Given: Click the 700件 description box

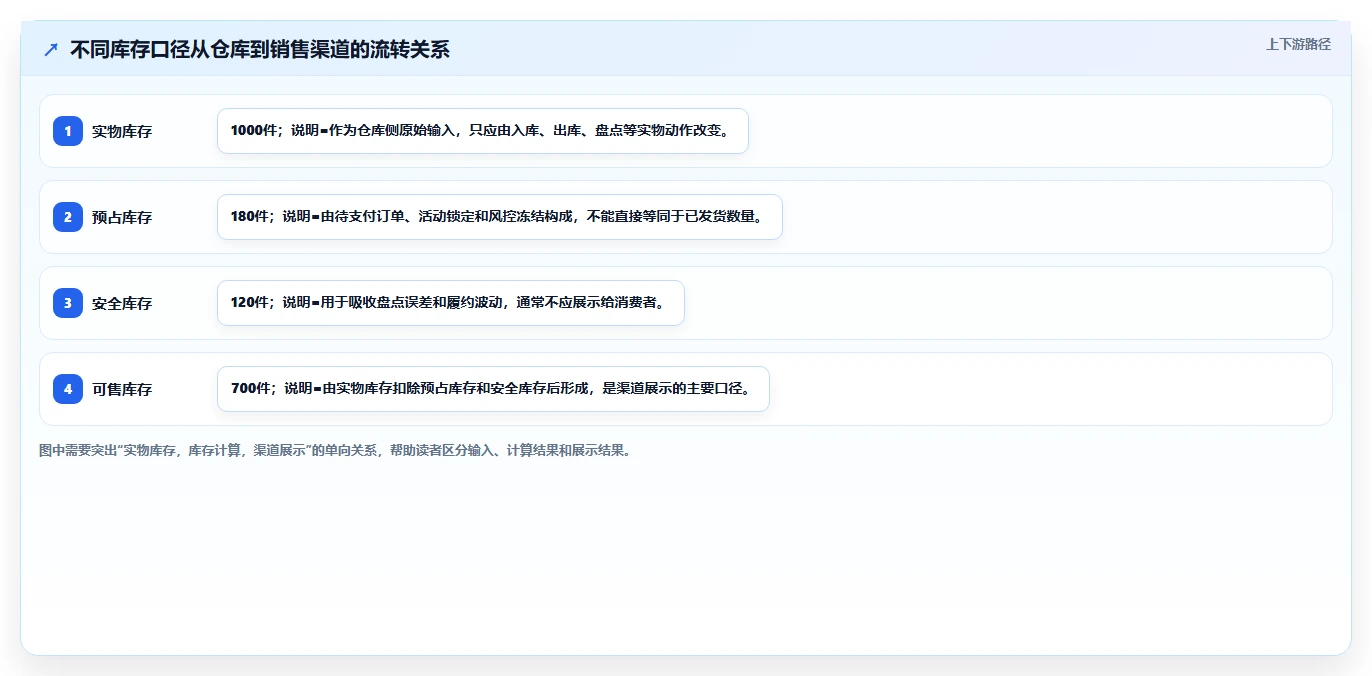Looking at the screenshot, I should (x=493, y=389).
